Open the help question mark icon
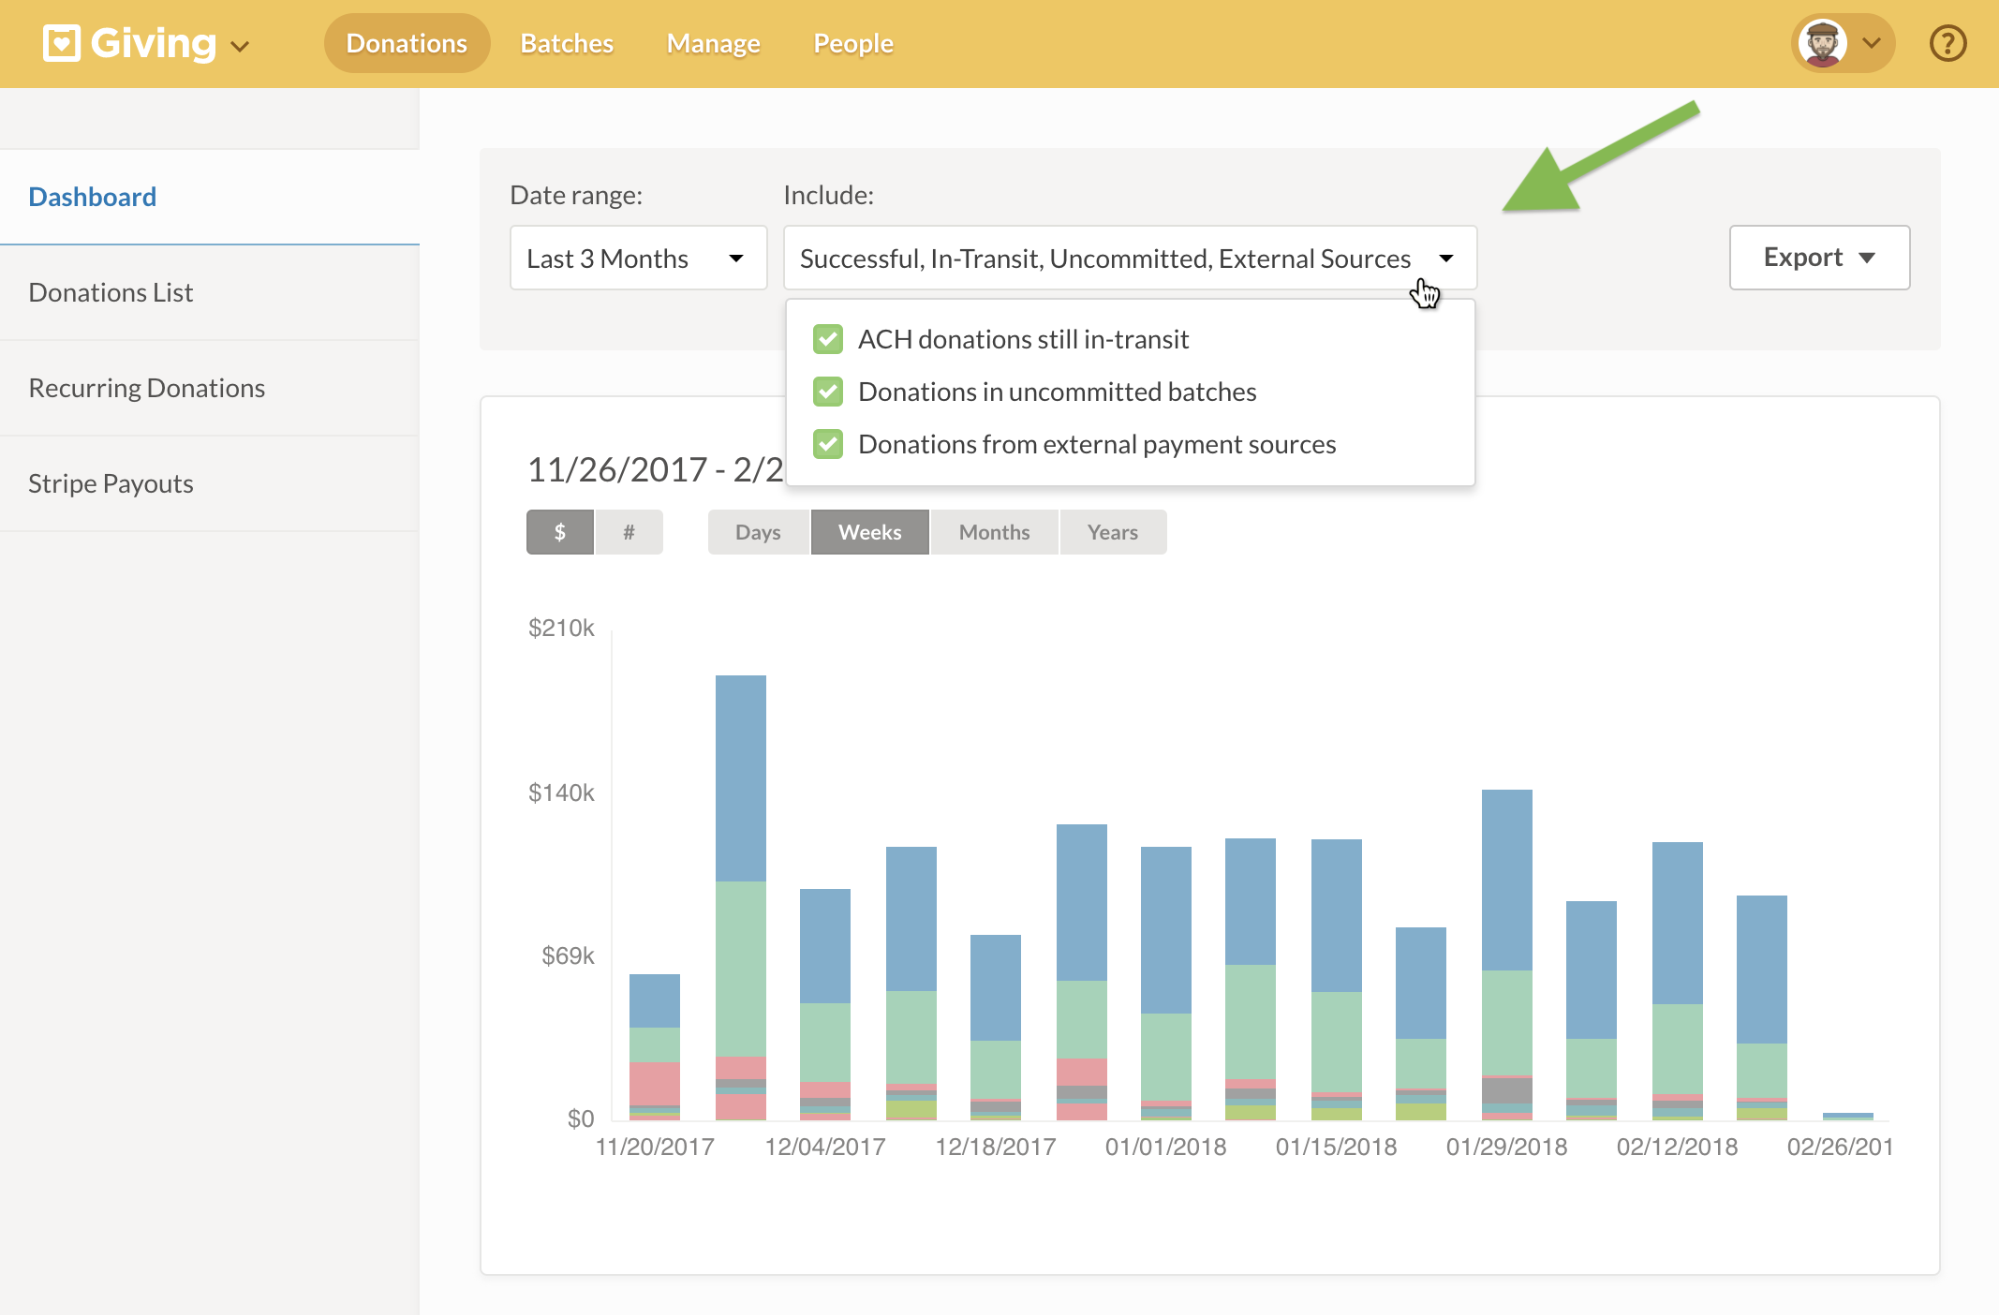The image size is (1999, 1316). click(1947, 42)
